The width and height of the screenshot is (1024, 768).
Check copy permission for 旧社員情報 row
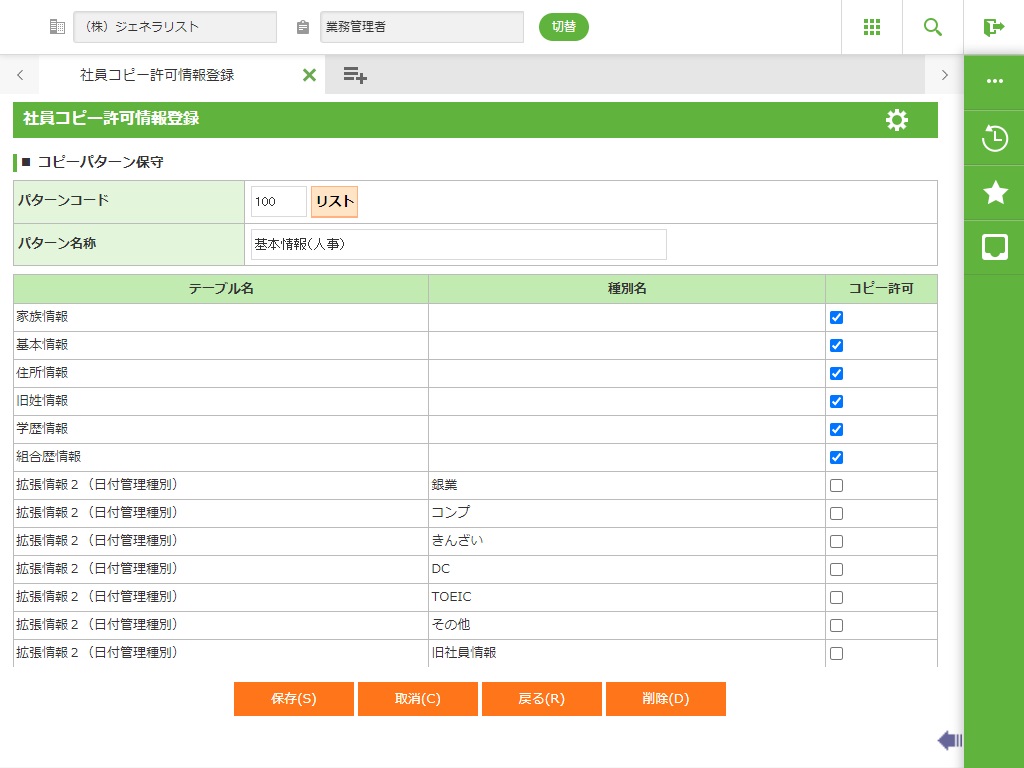coord(836,654)
